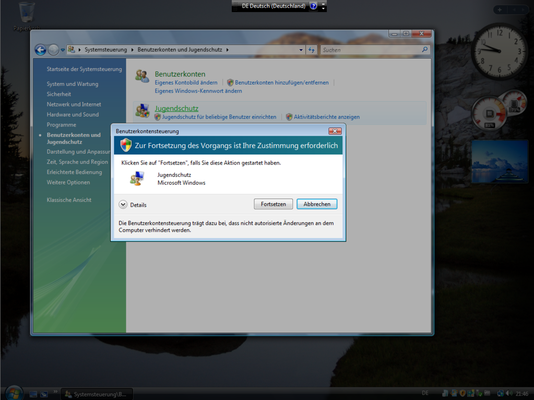
Task: Click the Jugendschutz category icon
Action: pos(142,111)
